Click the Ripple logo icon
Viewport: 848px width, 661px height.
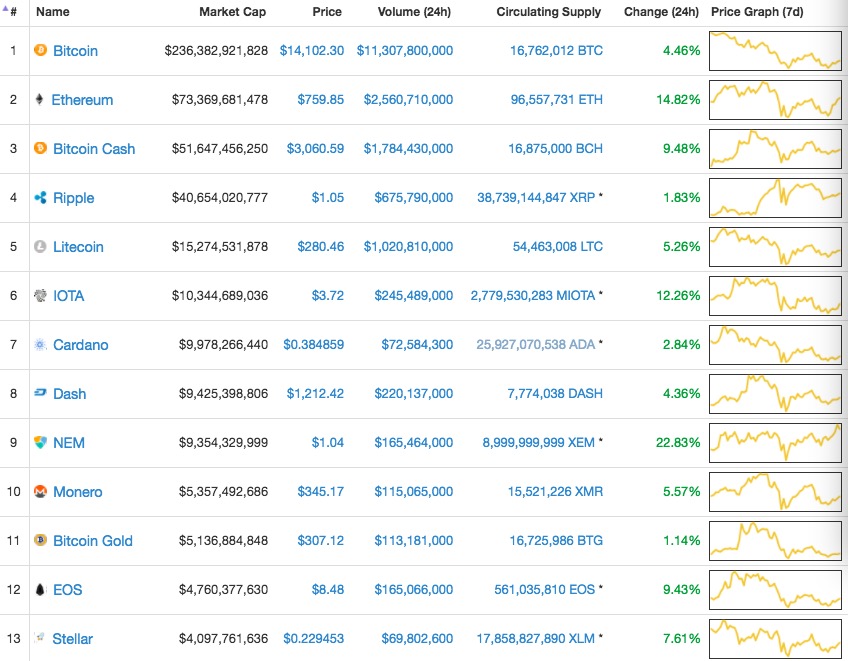(x=40, y=198)
